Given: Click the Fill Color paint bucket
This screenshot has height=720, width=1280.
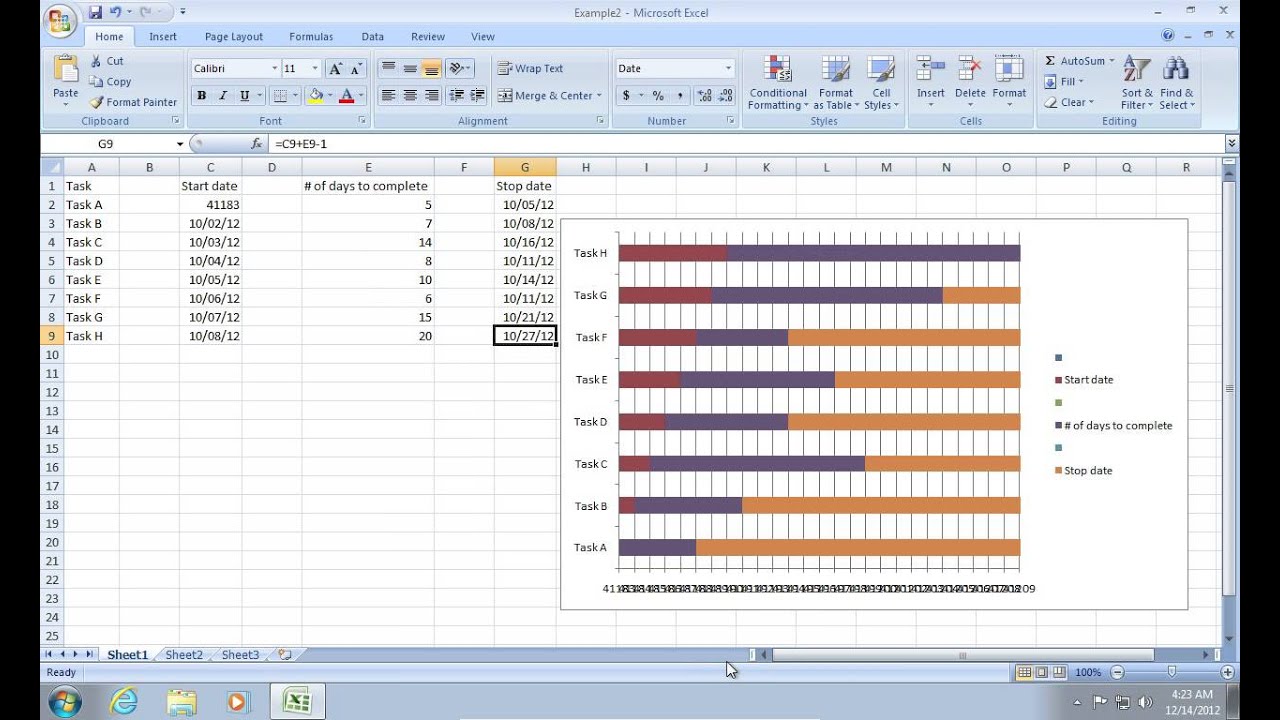Looking at the screenshot, I should 316,96.
